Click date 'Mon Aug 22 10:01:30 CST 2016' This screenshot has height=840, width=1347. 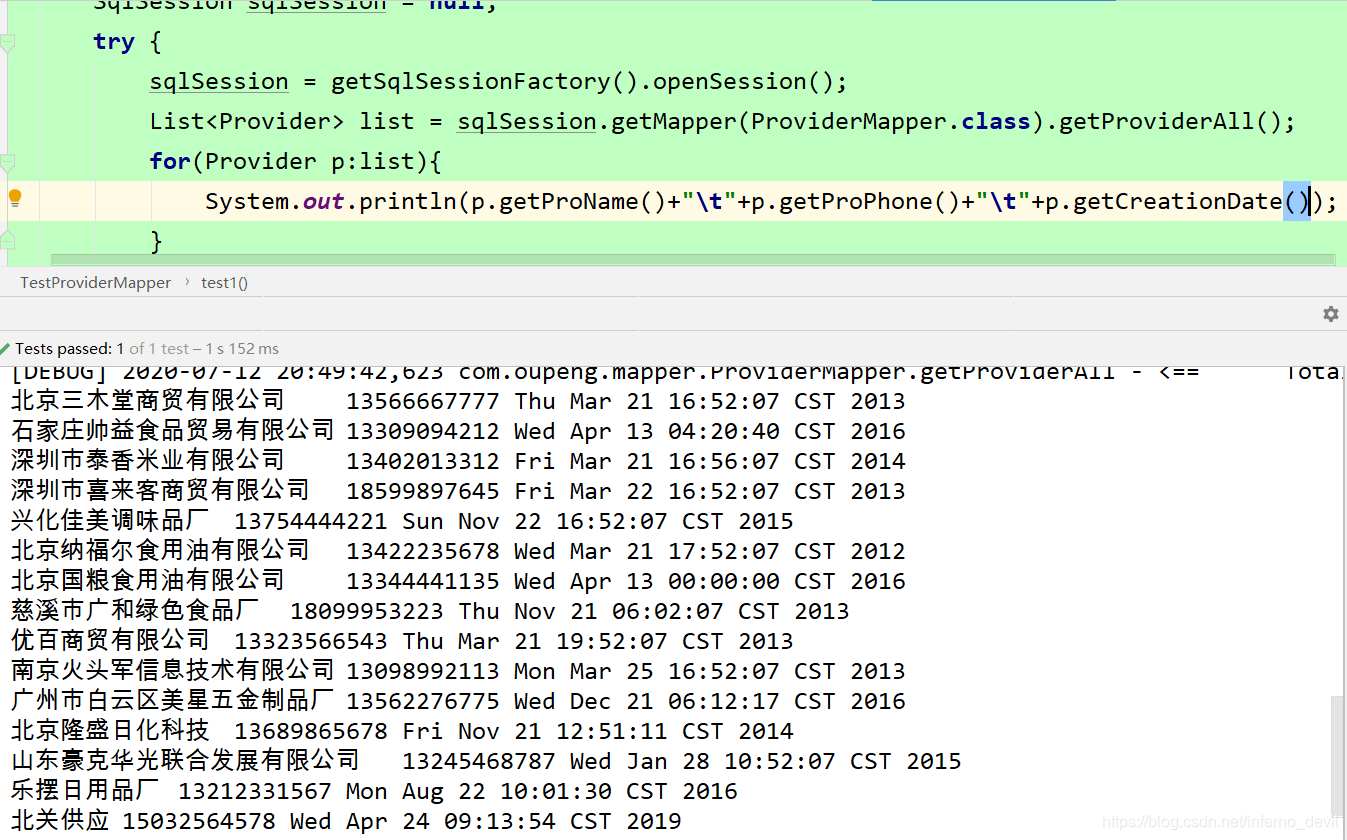[542, 791]
